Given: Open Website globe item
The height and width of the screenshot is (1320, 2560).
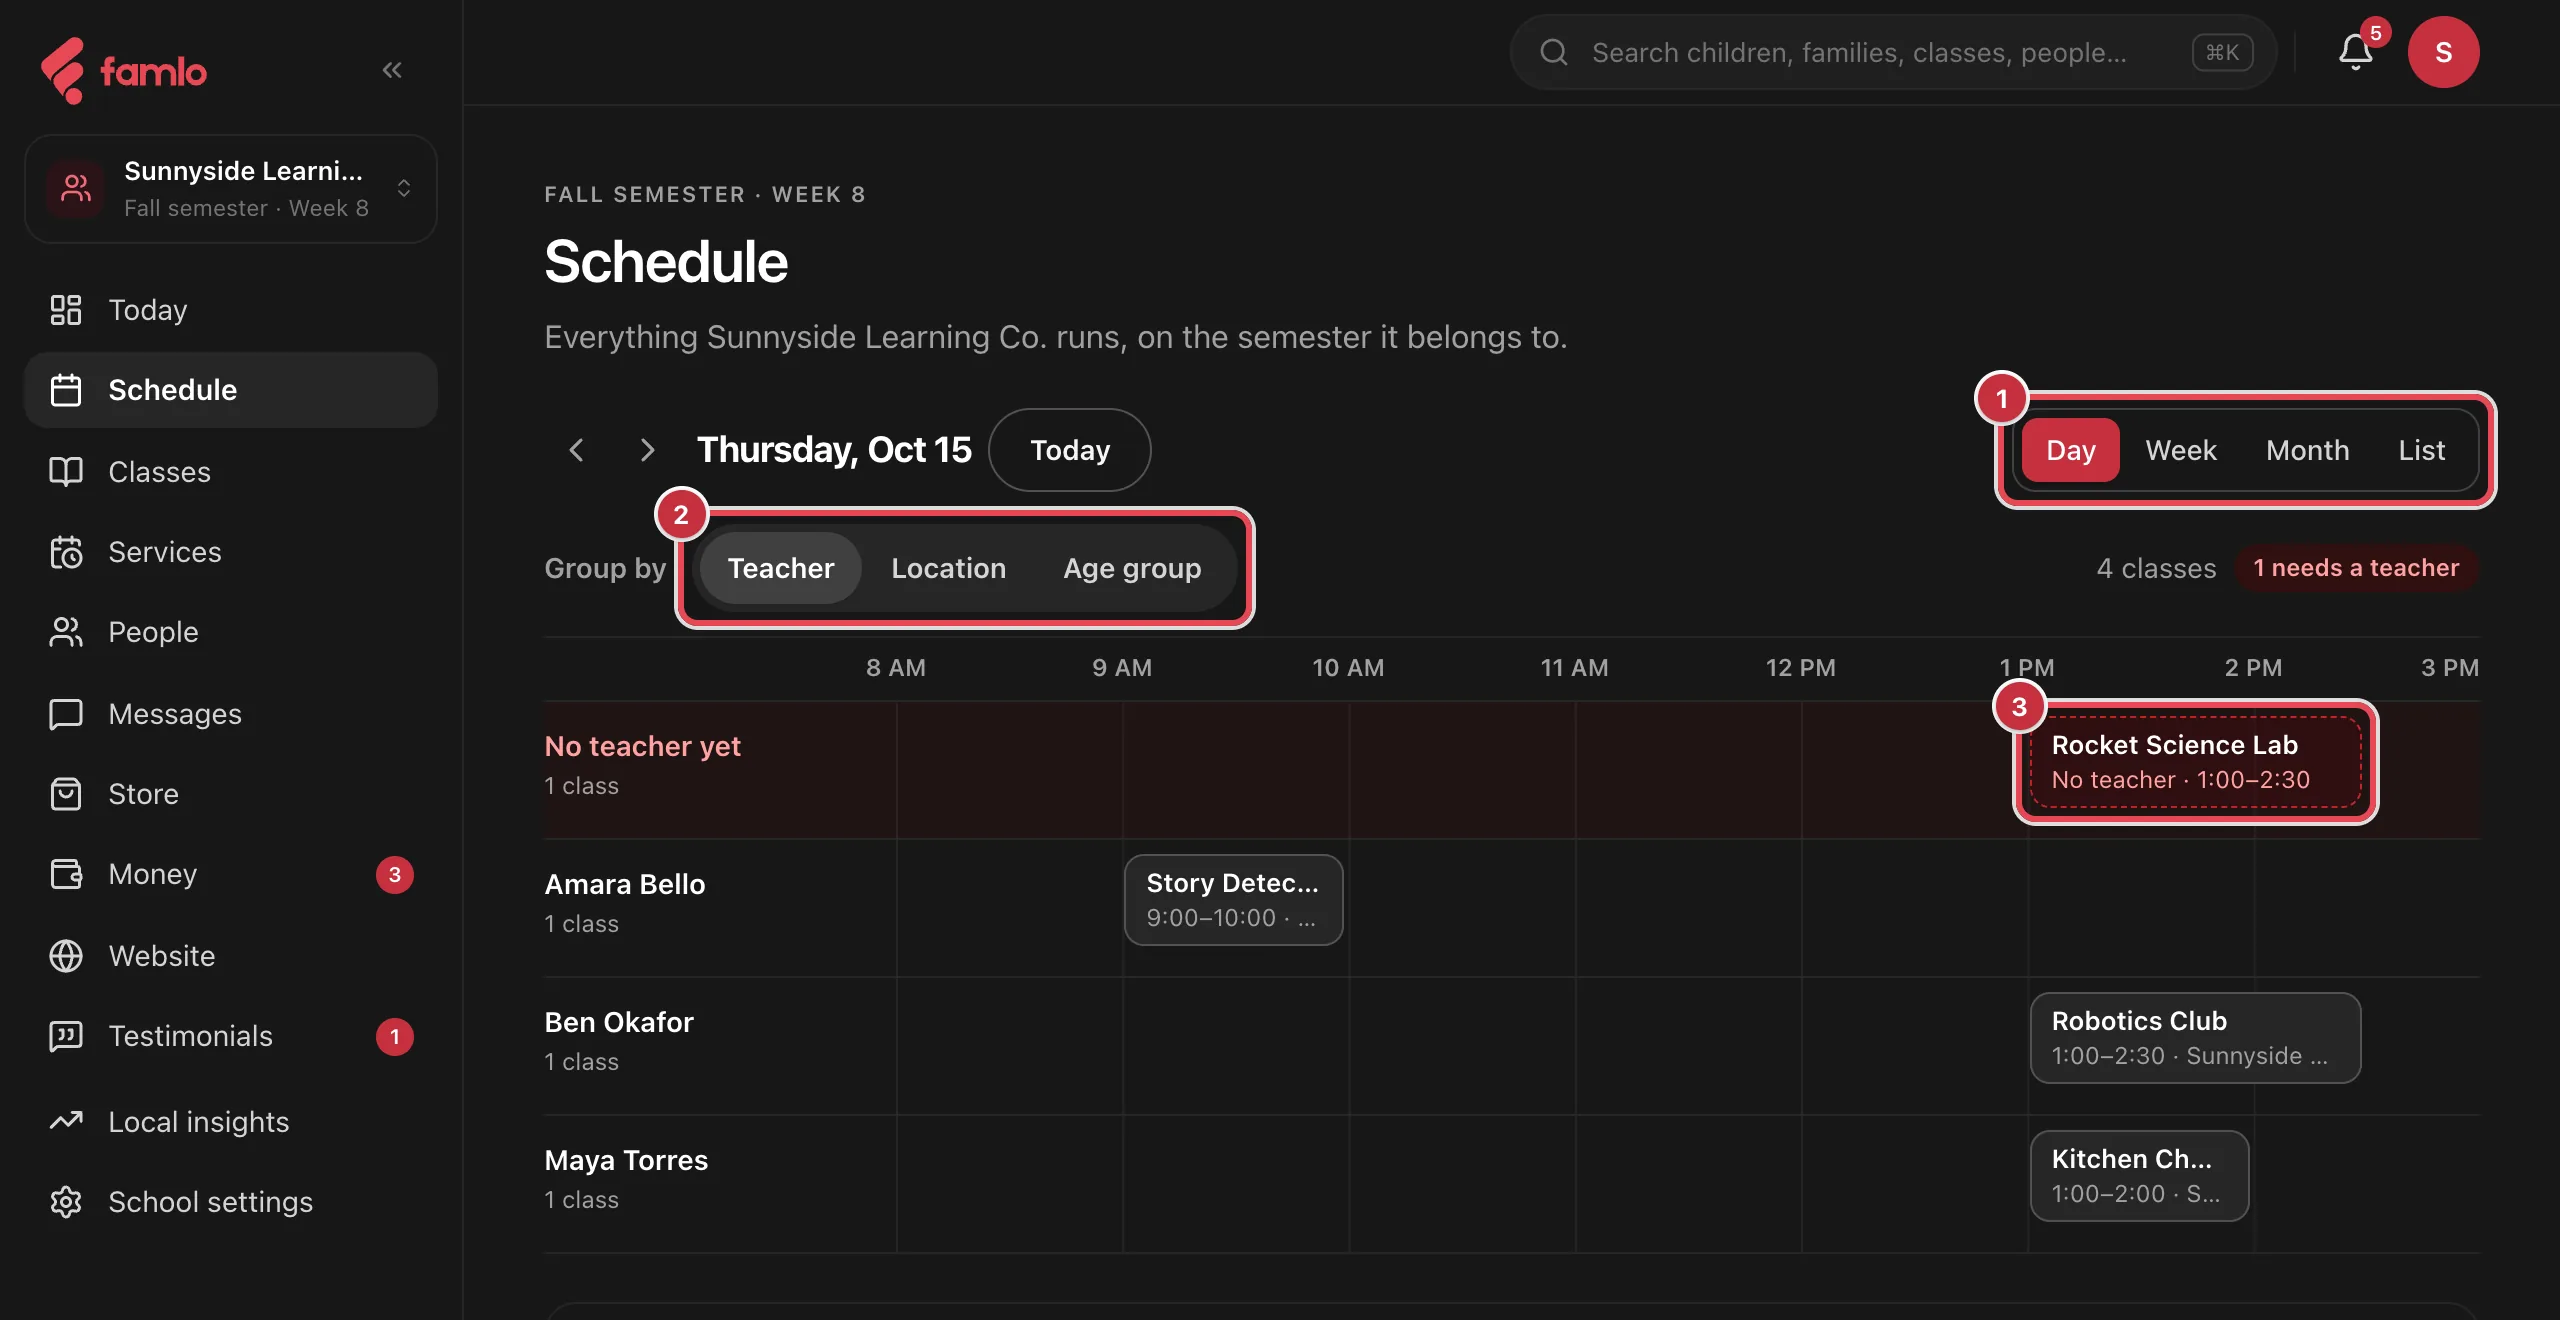Looking at the screenshot, I should click(x=231, y=956).
